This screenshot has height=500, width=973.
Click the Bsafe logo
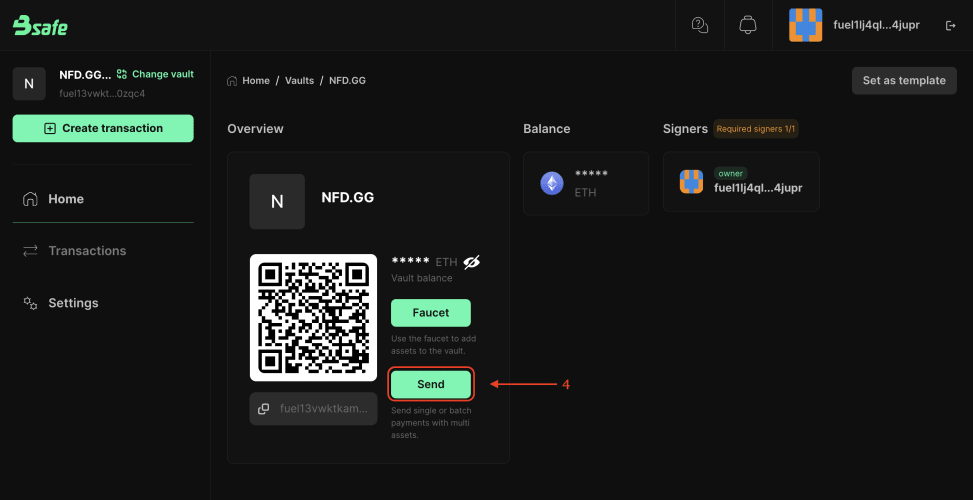(x=40, y=25)
